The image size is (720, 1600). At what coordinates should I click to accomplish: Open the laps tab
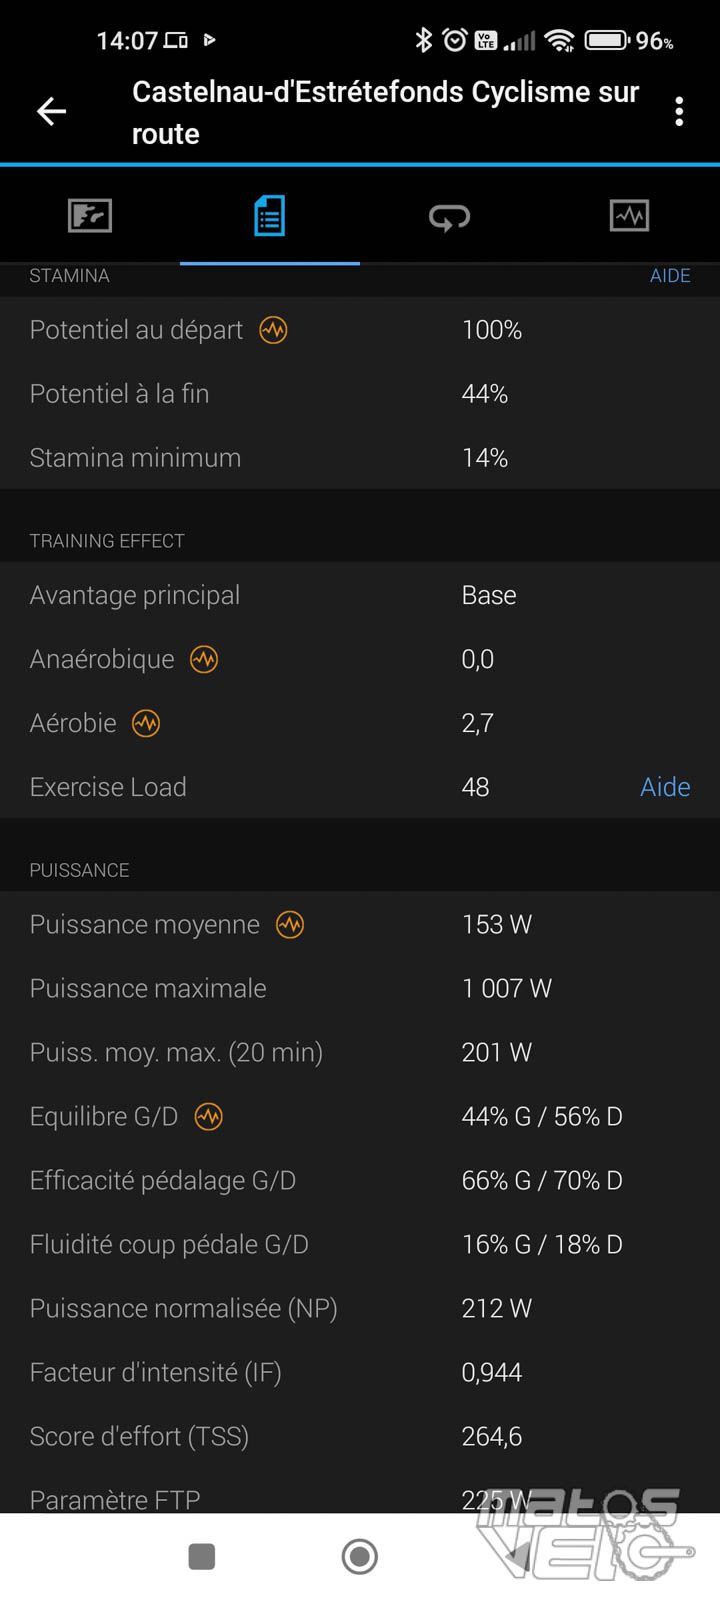point(449,216)
